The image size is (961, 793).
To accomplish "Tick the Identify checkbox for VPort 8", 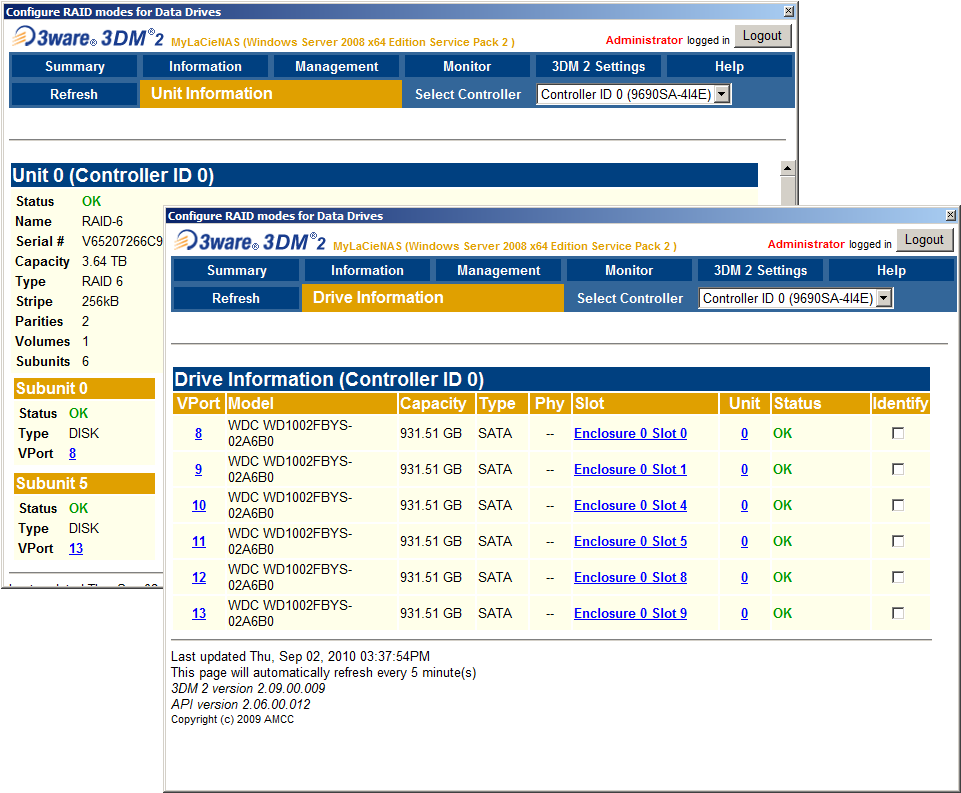I will tap(898, 433).
